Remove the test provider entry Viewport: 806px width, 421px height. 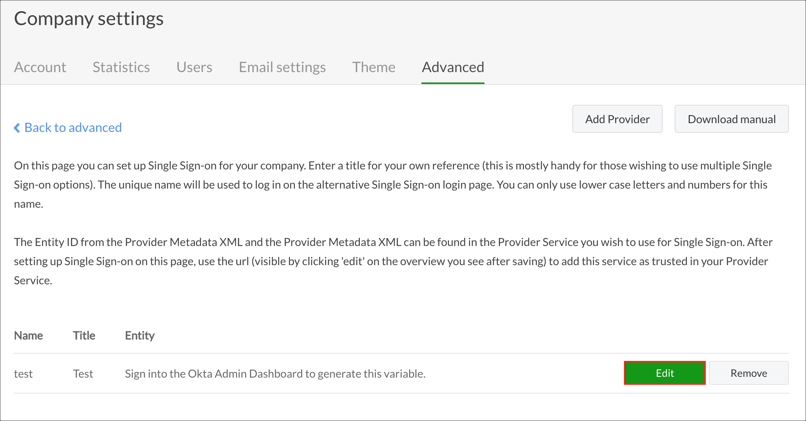tap(748, 373)
